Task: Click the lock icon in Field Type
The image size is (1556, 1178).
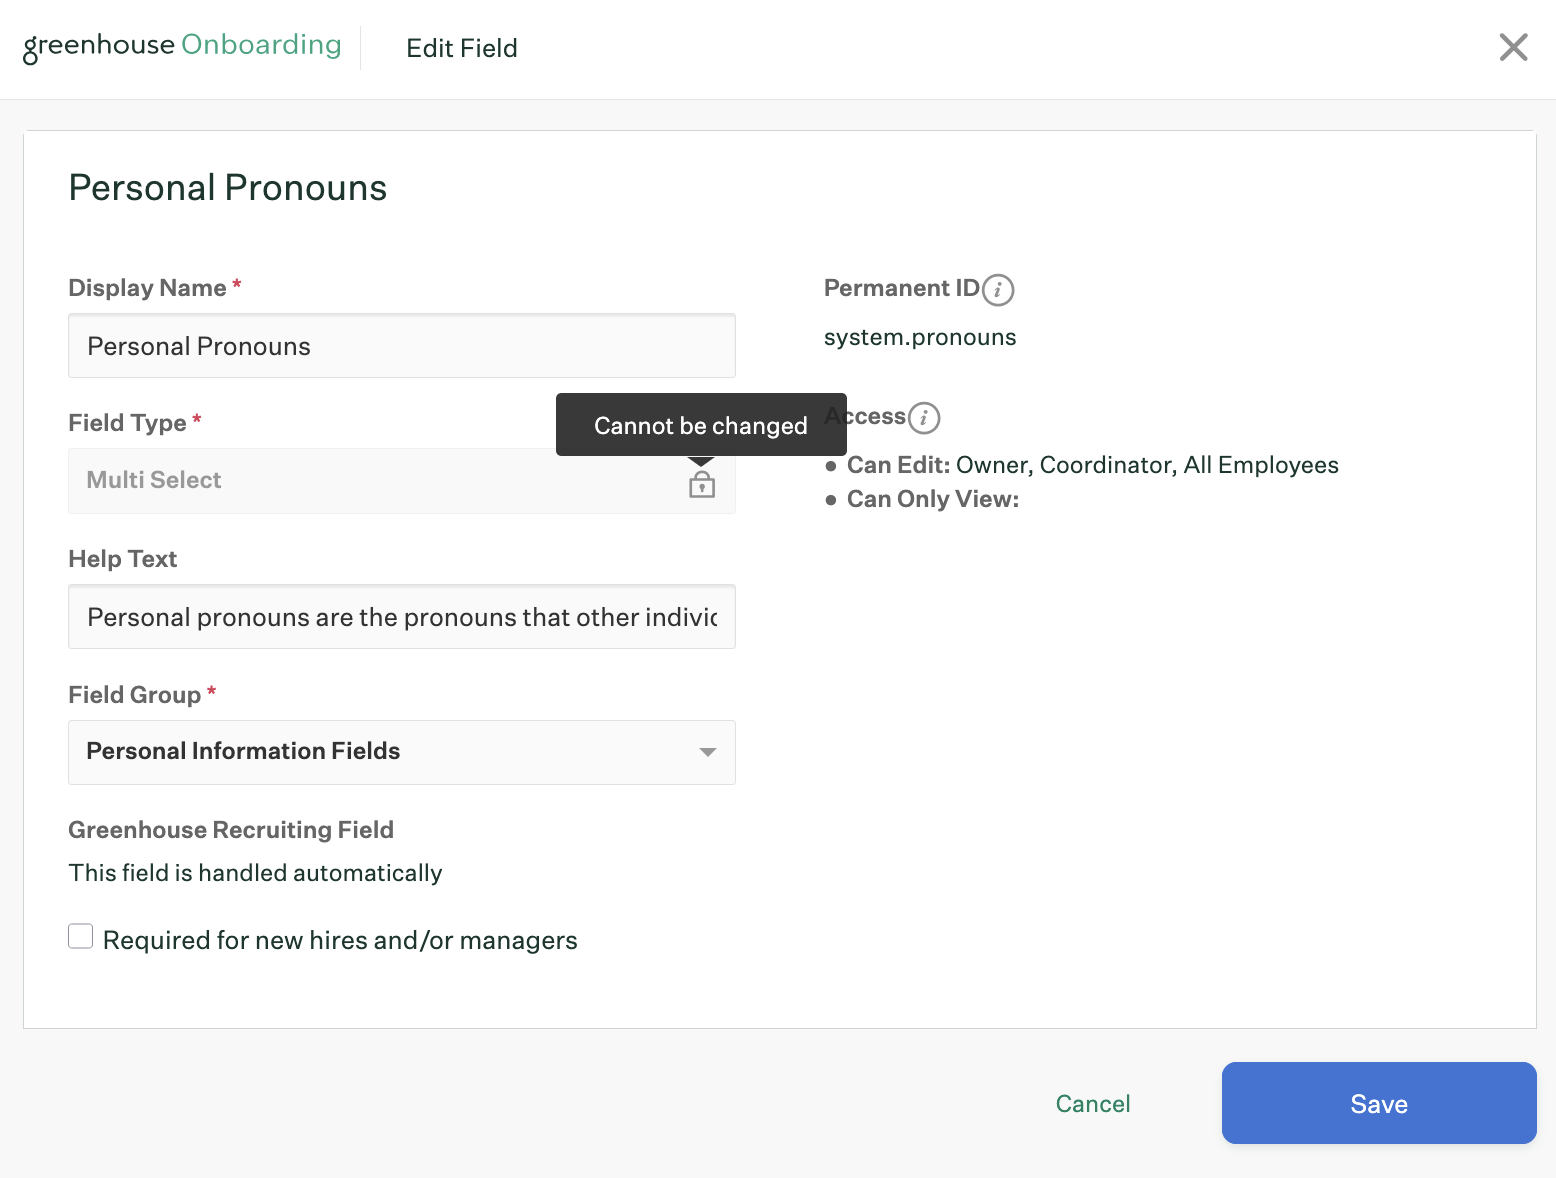Action: tap(702, 485)
